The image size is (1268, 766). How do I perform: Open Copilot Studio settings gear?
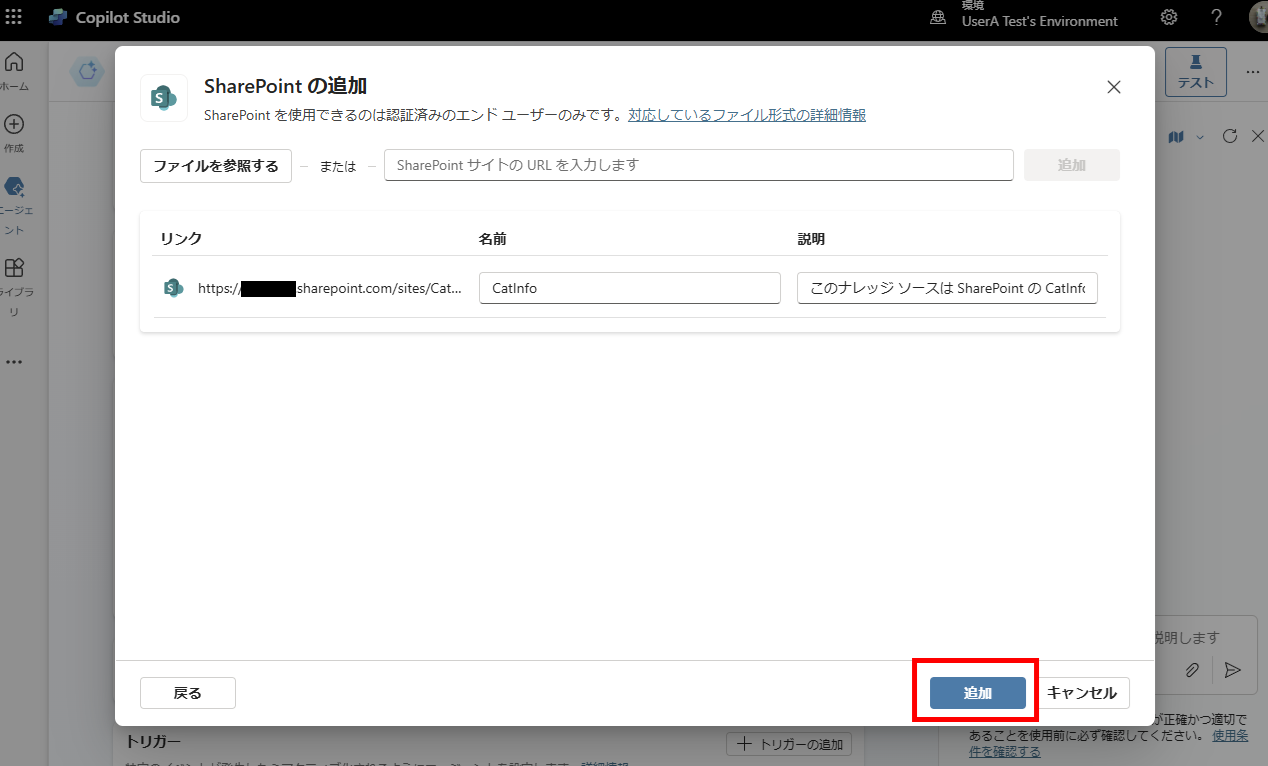(x=1168, y=17)
